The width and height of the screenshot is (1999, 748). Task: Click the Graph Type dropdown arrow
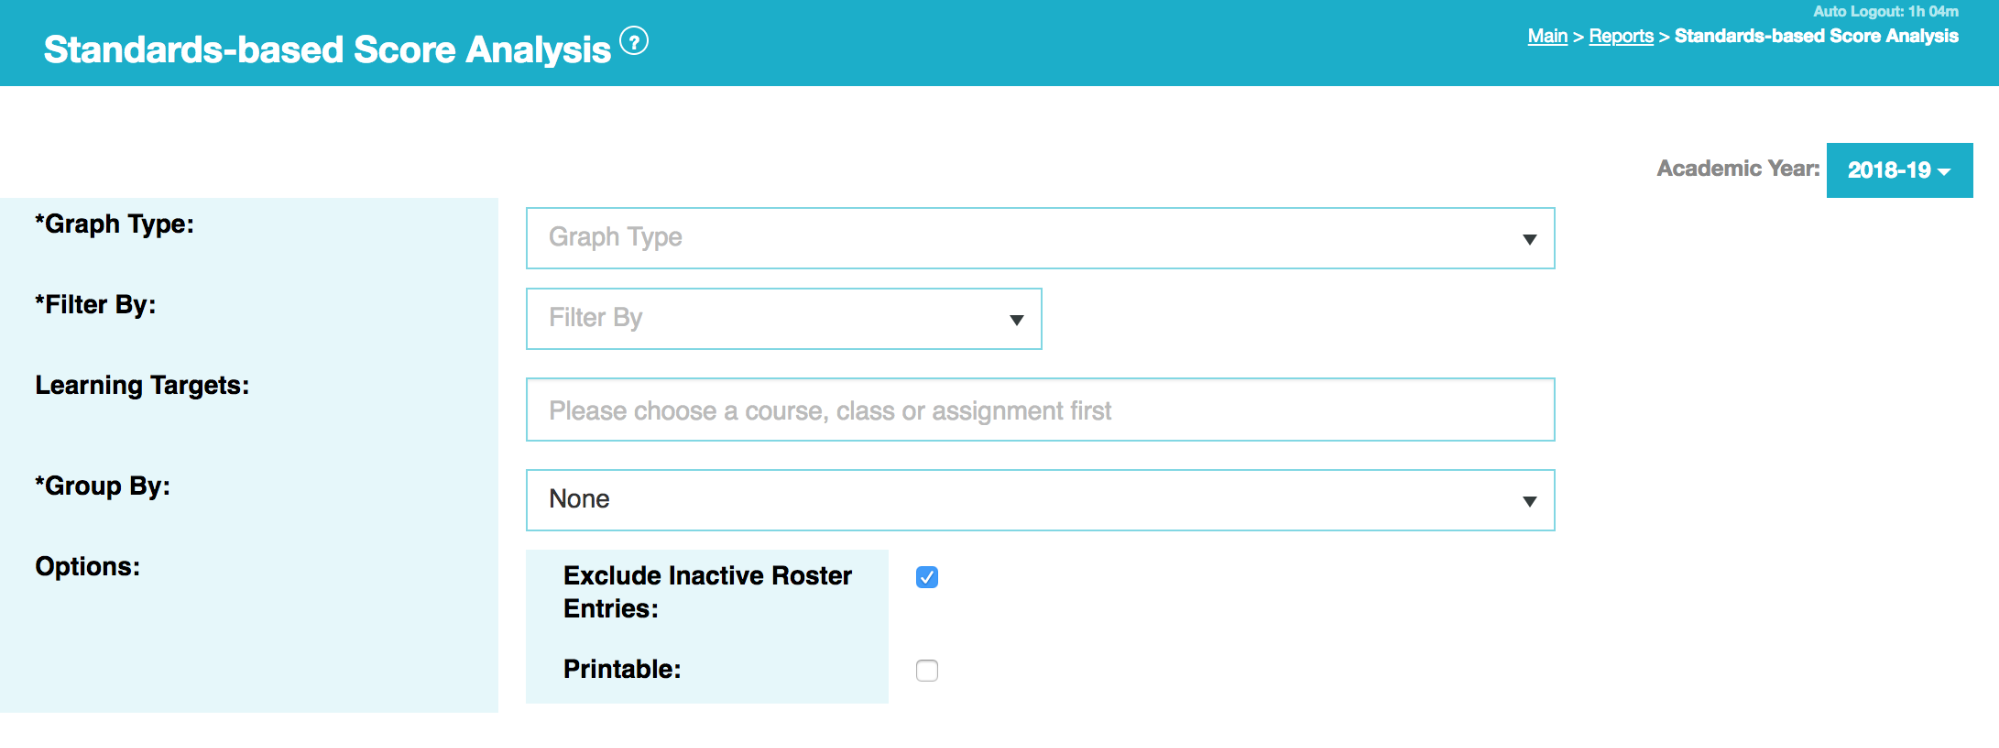[1529, 239]
